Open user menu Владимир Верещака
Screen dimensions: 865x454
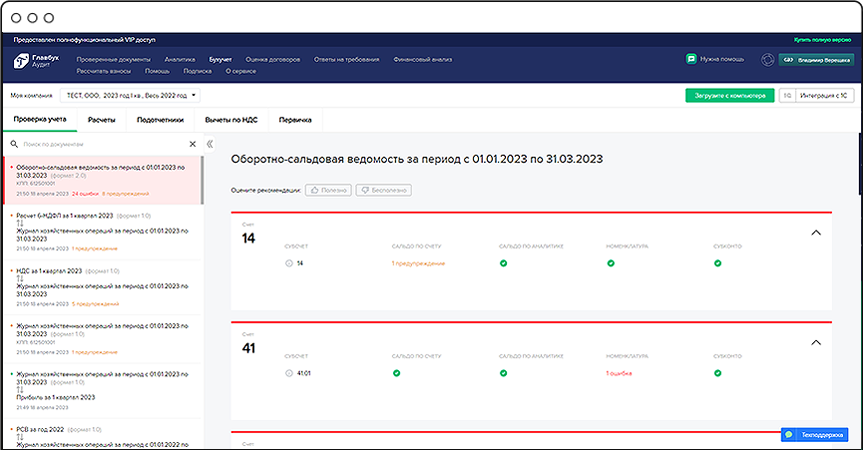816,60
